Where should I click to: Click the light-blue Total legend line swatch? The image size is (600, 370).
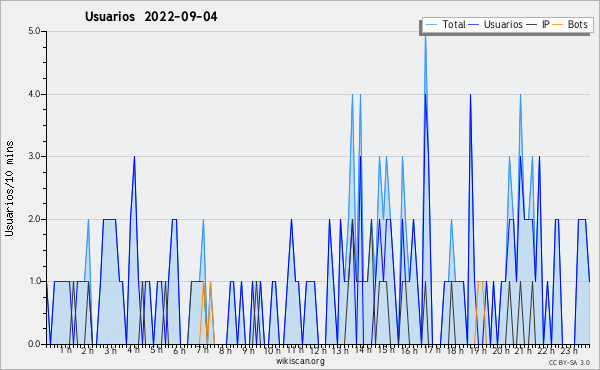(x=431, y=25)
